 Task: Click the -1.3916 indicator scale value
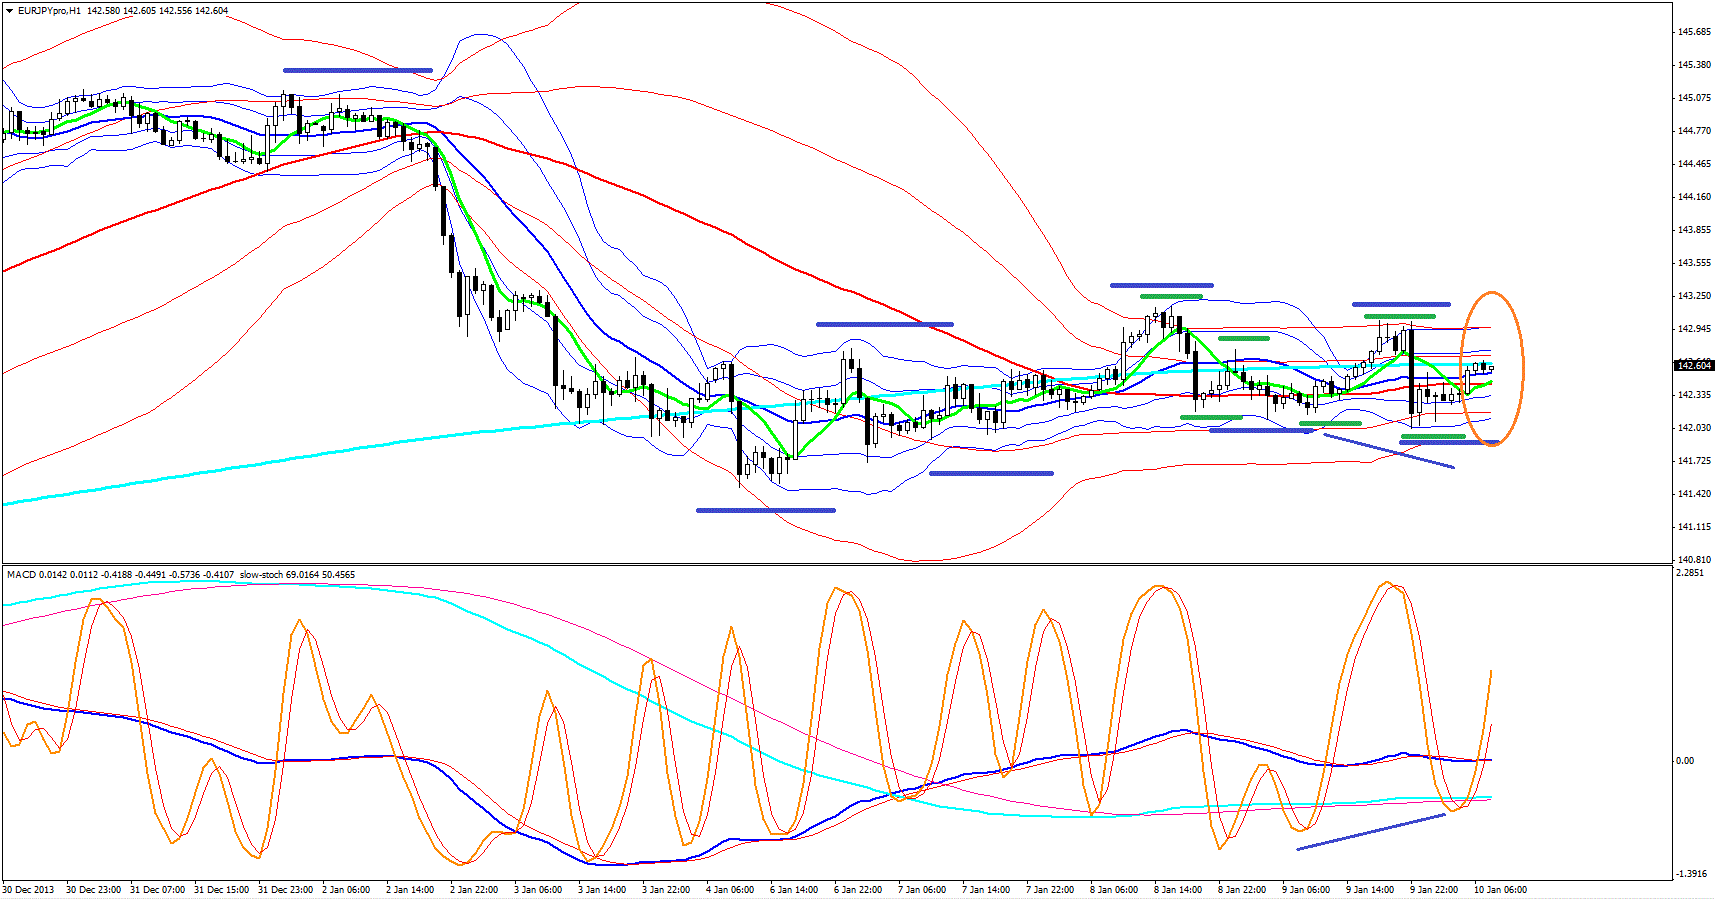tap(1691, 874)
